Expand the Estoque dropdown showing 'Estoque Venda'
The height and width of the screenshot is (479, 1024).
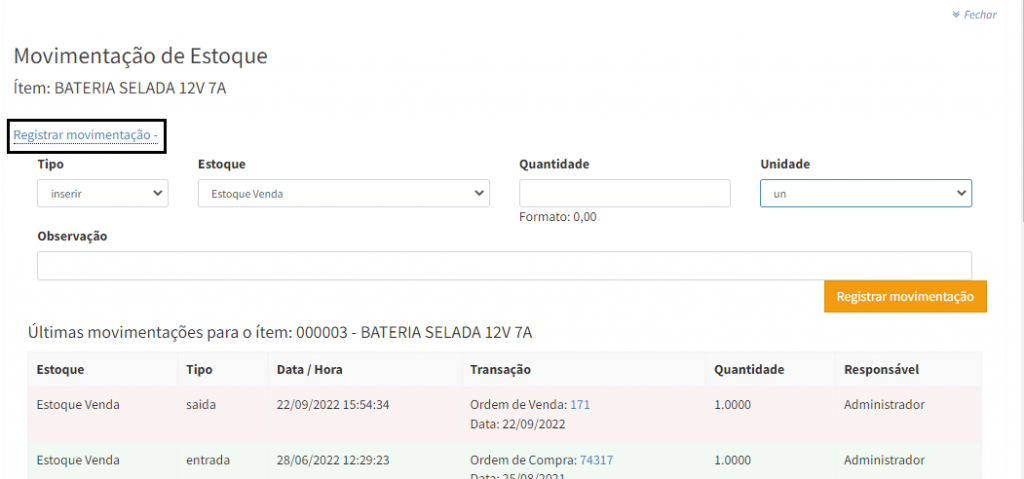[343, 194]
